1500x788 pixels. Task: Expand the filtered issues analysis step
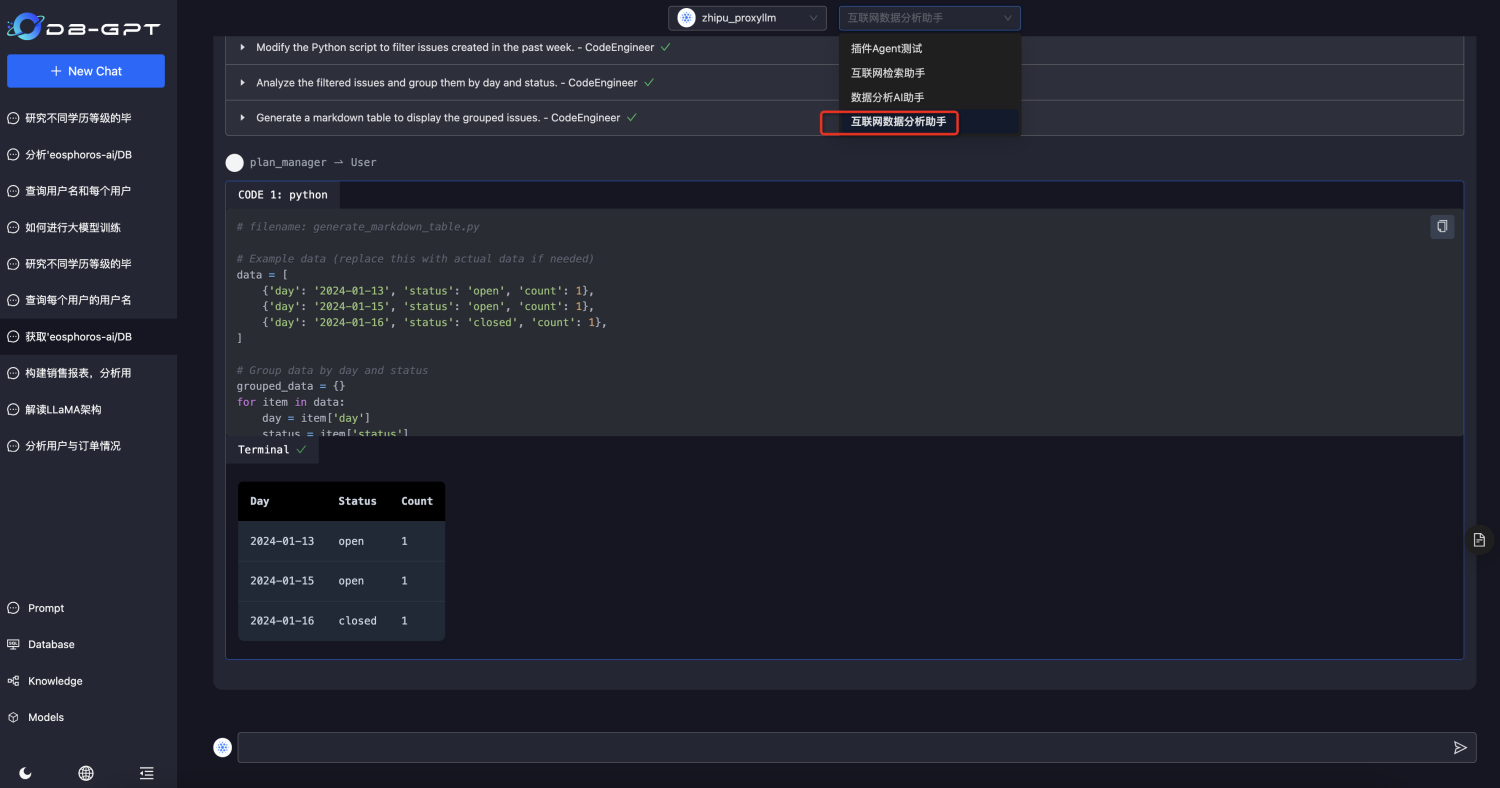coord(241,82)
